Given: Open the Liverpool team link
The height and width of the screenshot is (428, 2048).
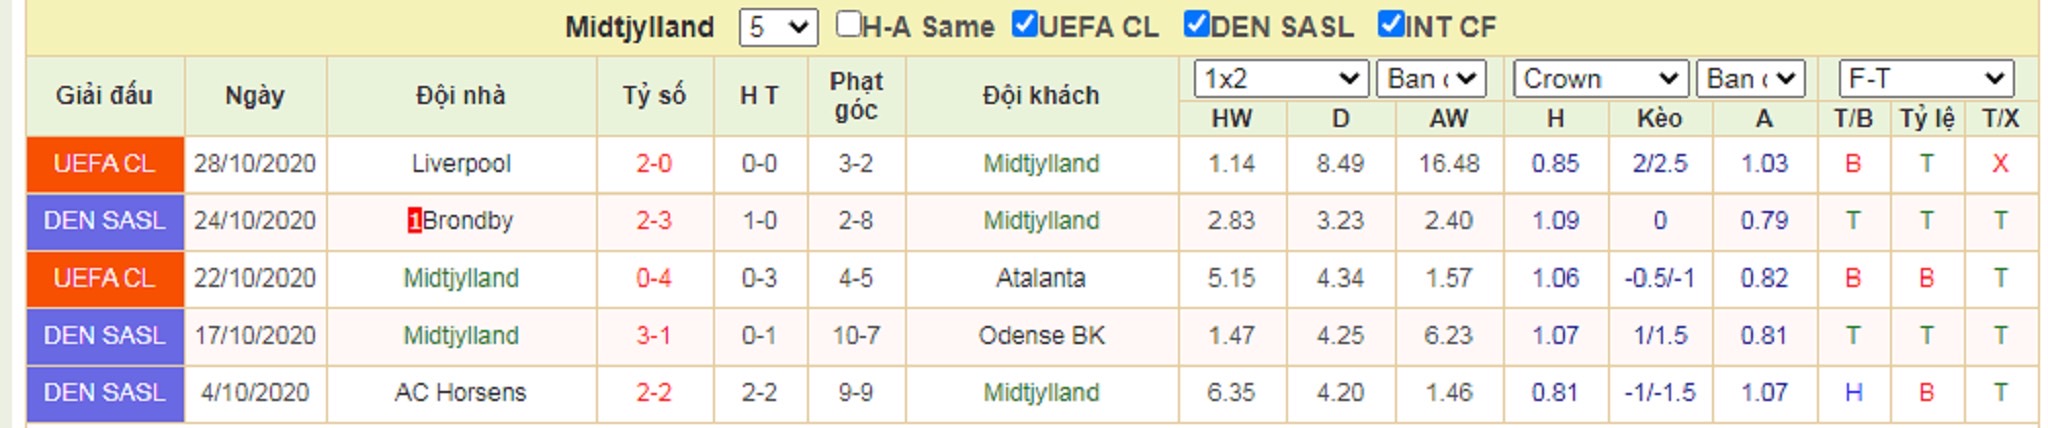Looking at the screenshot, I should pyautogui.click(x=461, y=164).
